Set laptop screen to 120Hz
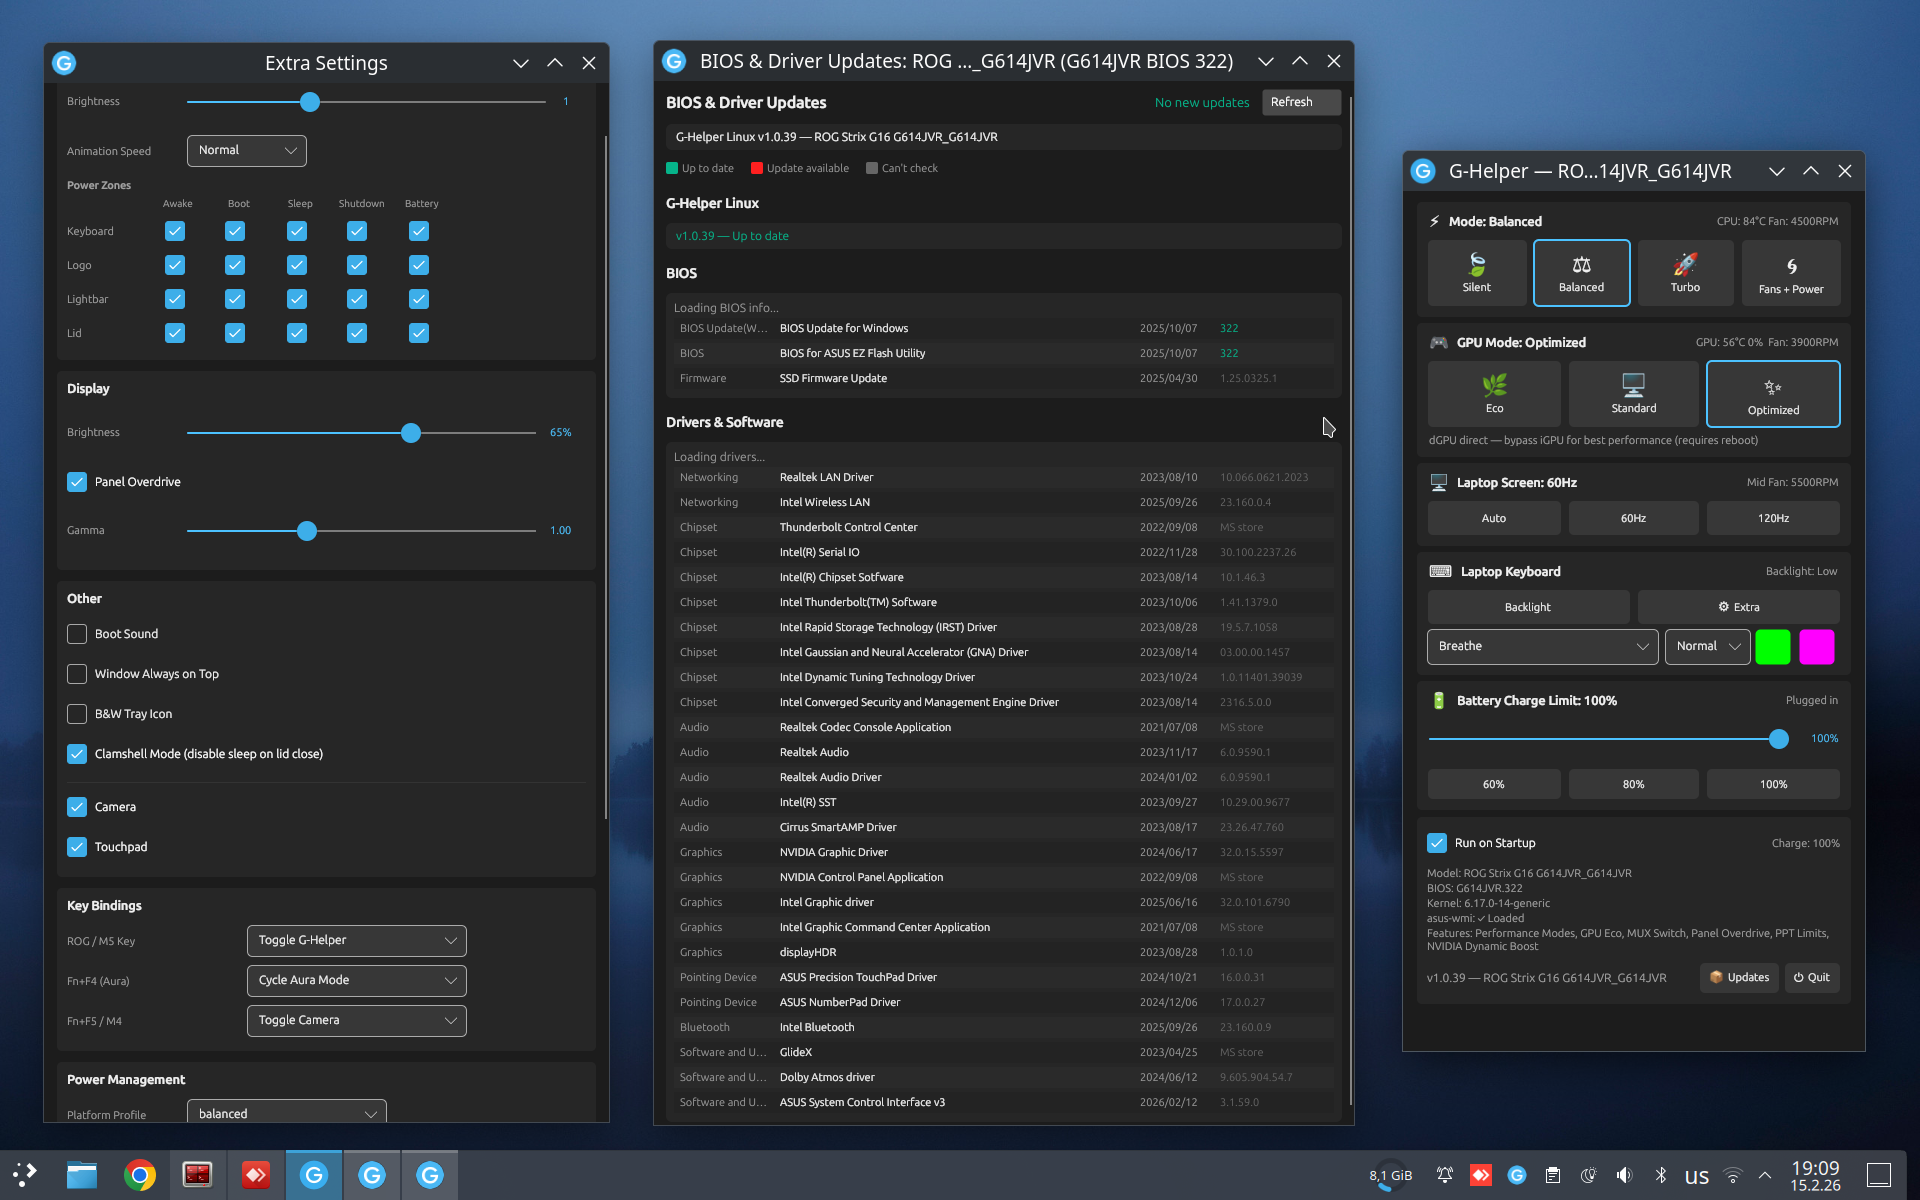This screenshot has width=1920, height=1200. (x=1772, y=518)
